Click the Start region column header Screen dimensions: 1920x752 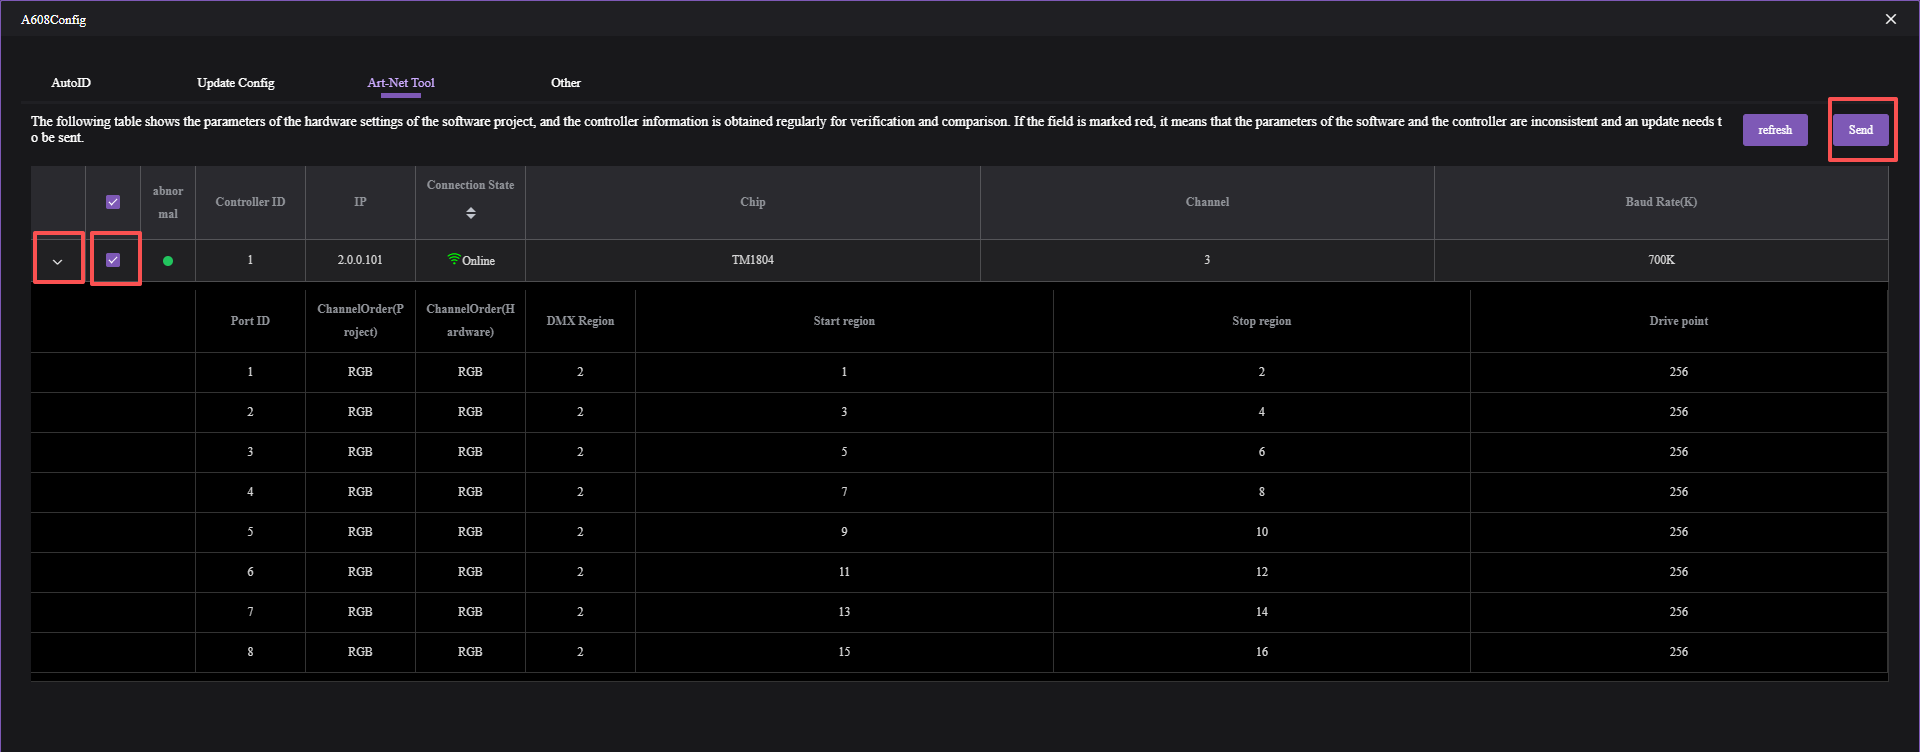click(x=844, y=321)
